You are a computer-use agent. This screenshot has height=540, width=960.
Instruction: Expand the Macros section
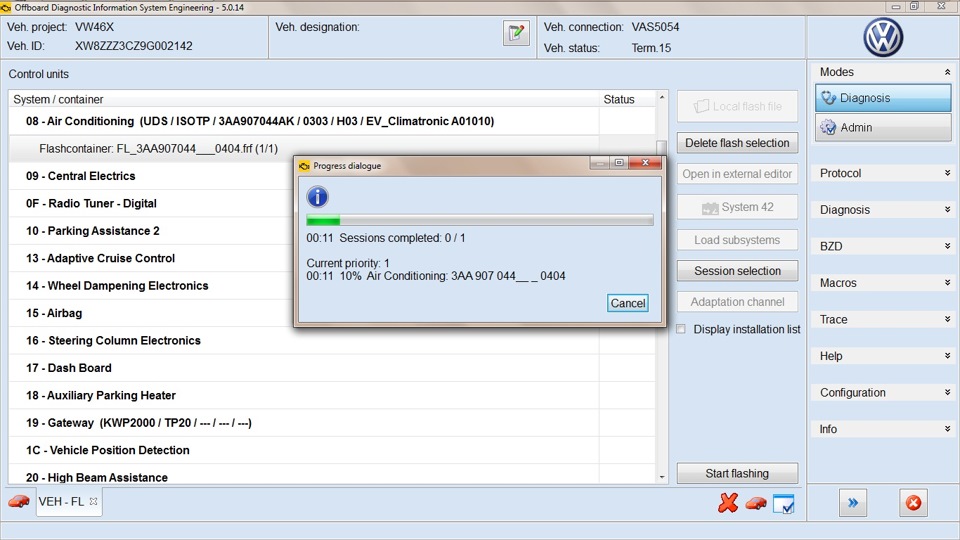click(947, 283)
